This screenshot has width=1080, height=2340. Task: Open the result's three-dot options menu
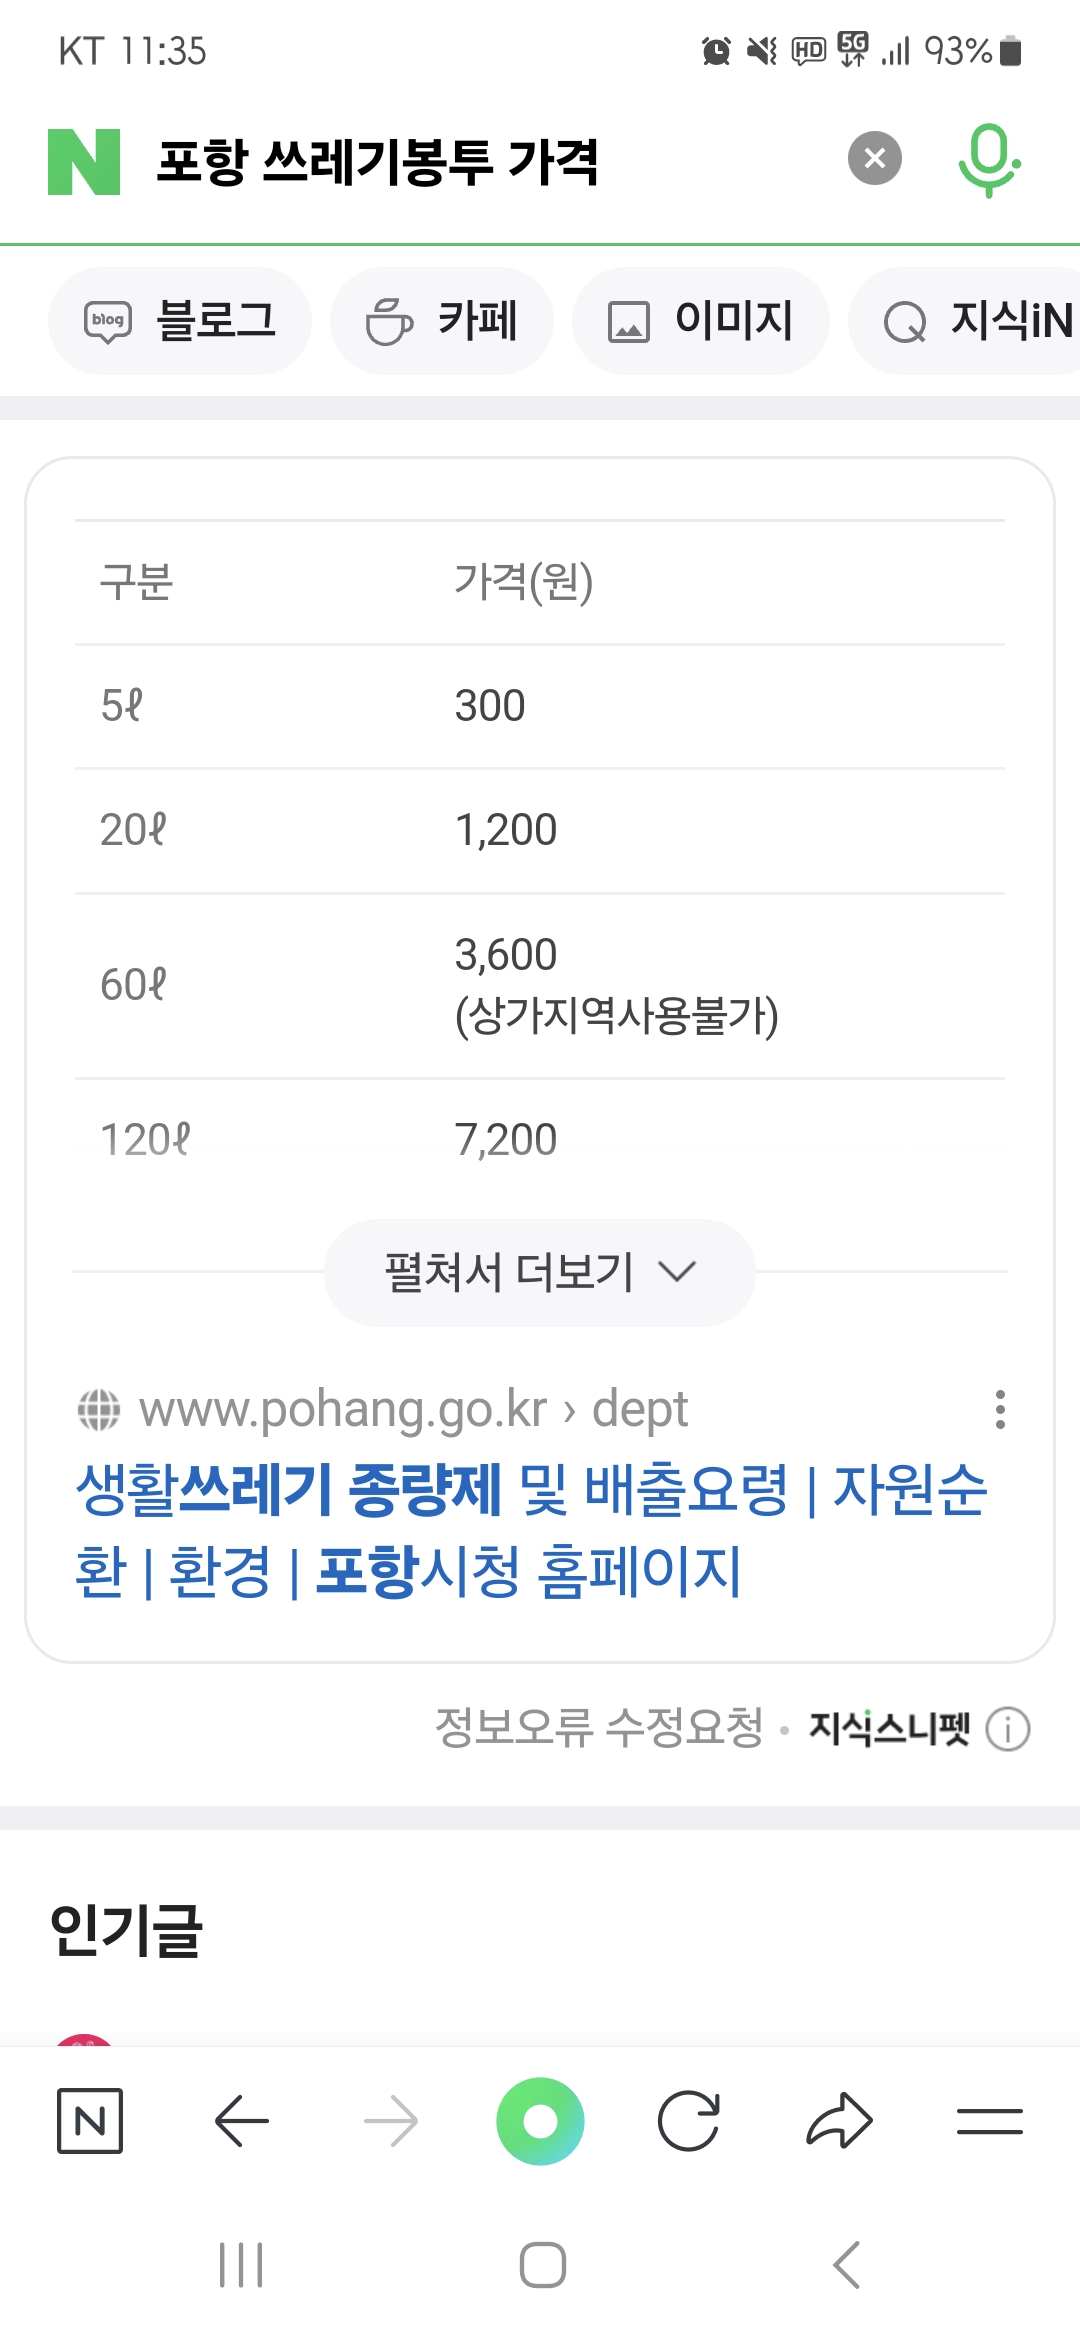[x=999, y=1409]
